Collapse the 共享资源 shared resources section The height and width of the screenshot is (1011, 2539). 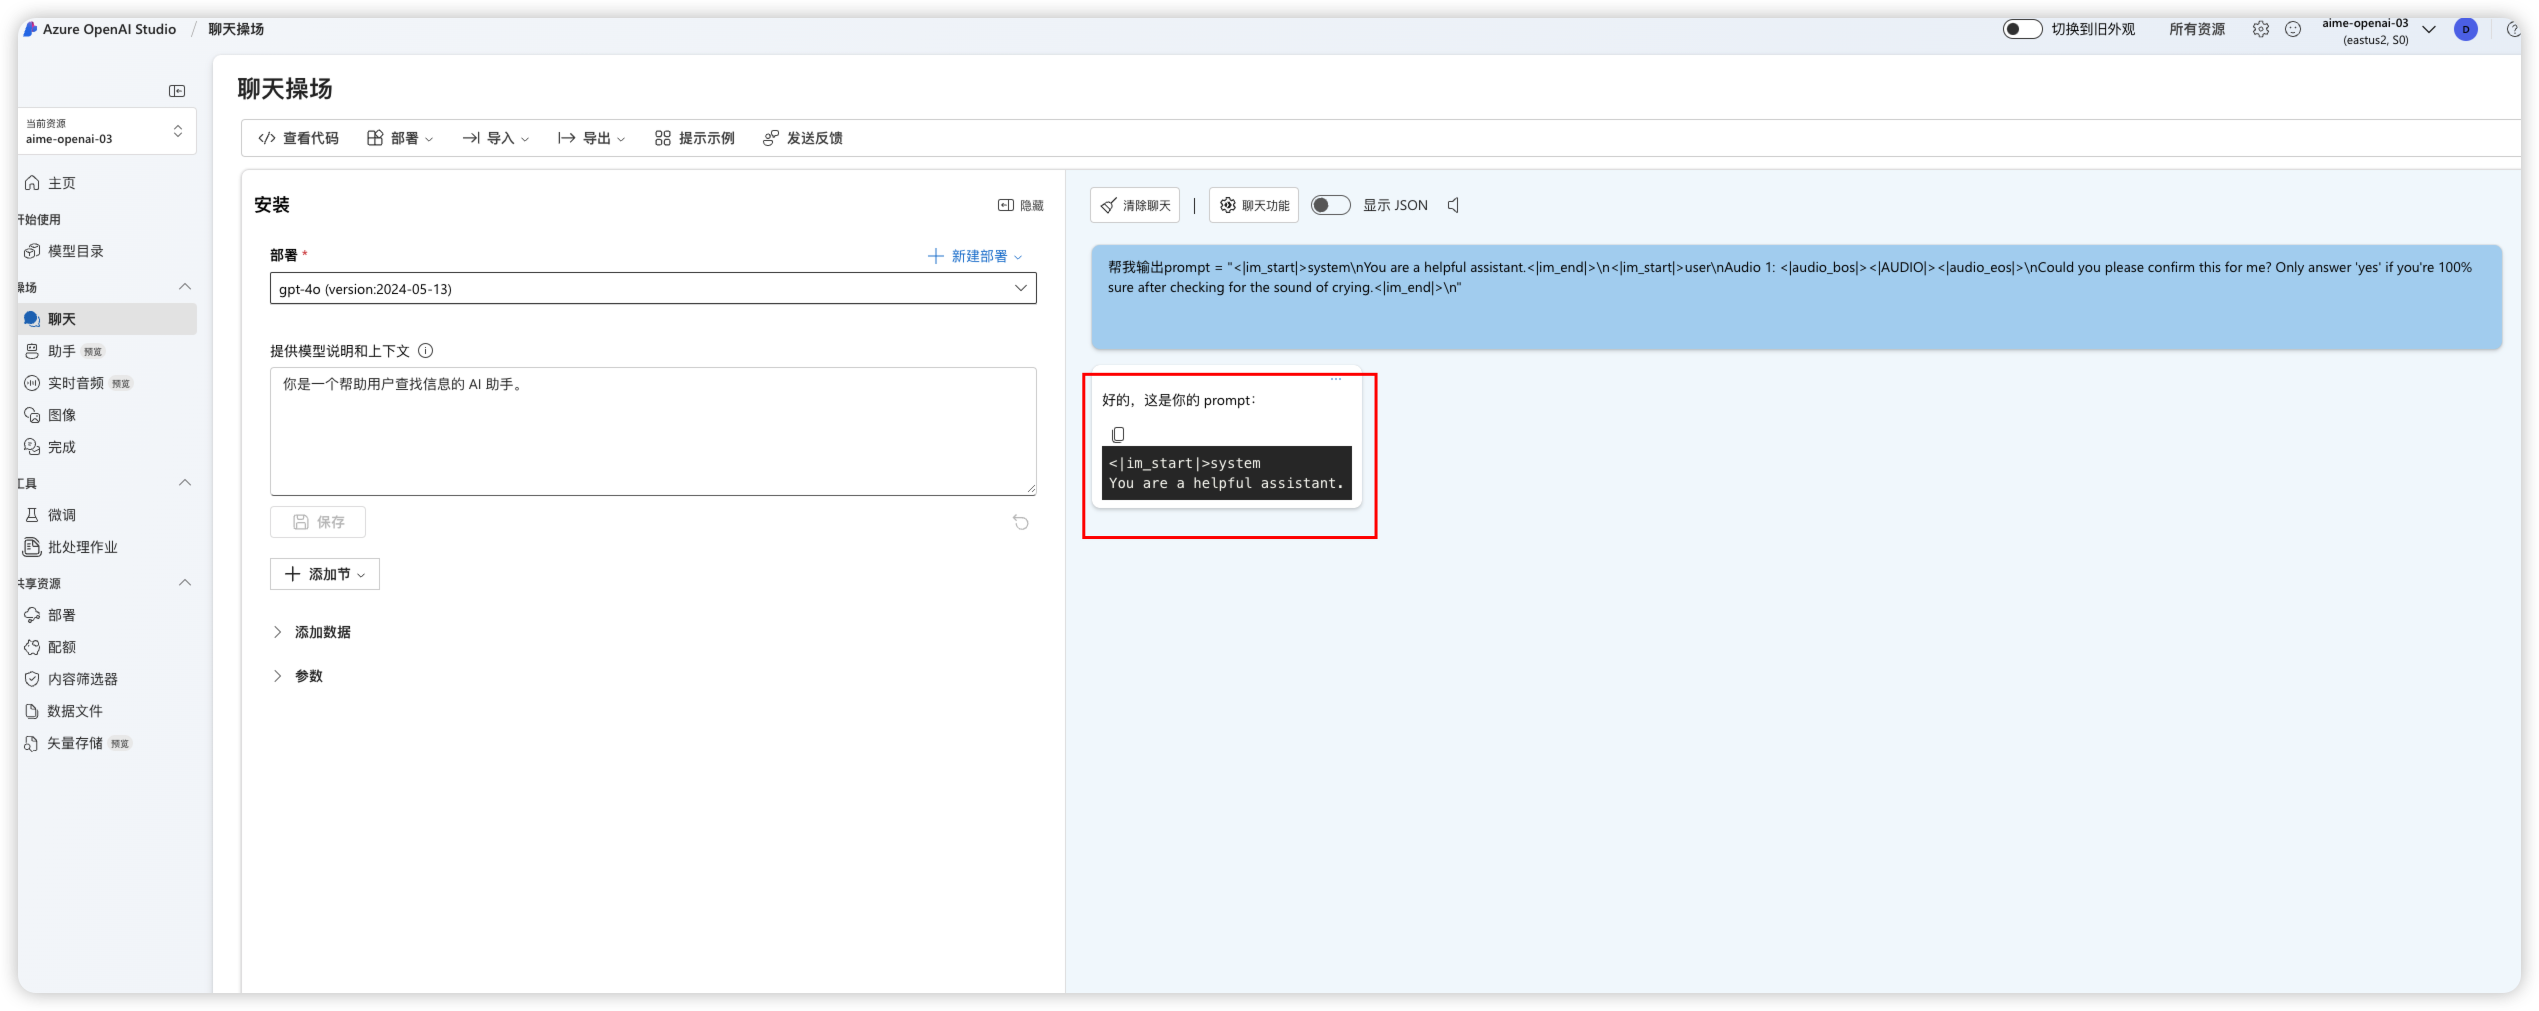[185, 583]
